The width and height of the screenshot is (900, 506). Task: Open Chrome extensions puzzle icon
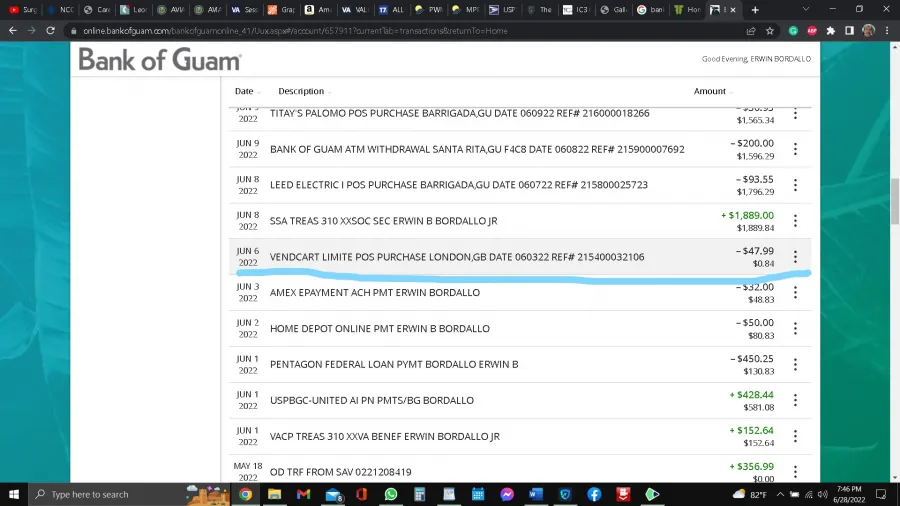pos(831,31)
